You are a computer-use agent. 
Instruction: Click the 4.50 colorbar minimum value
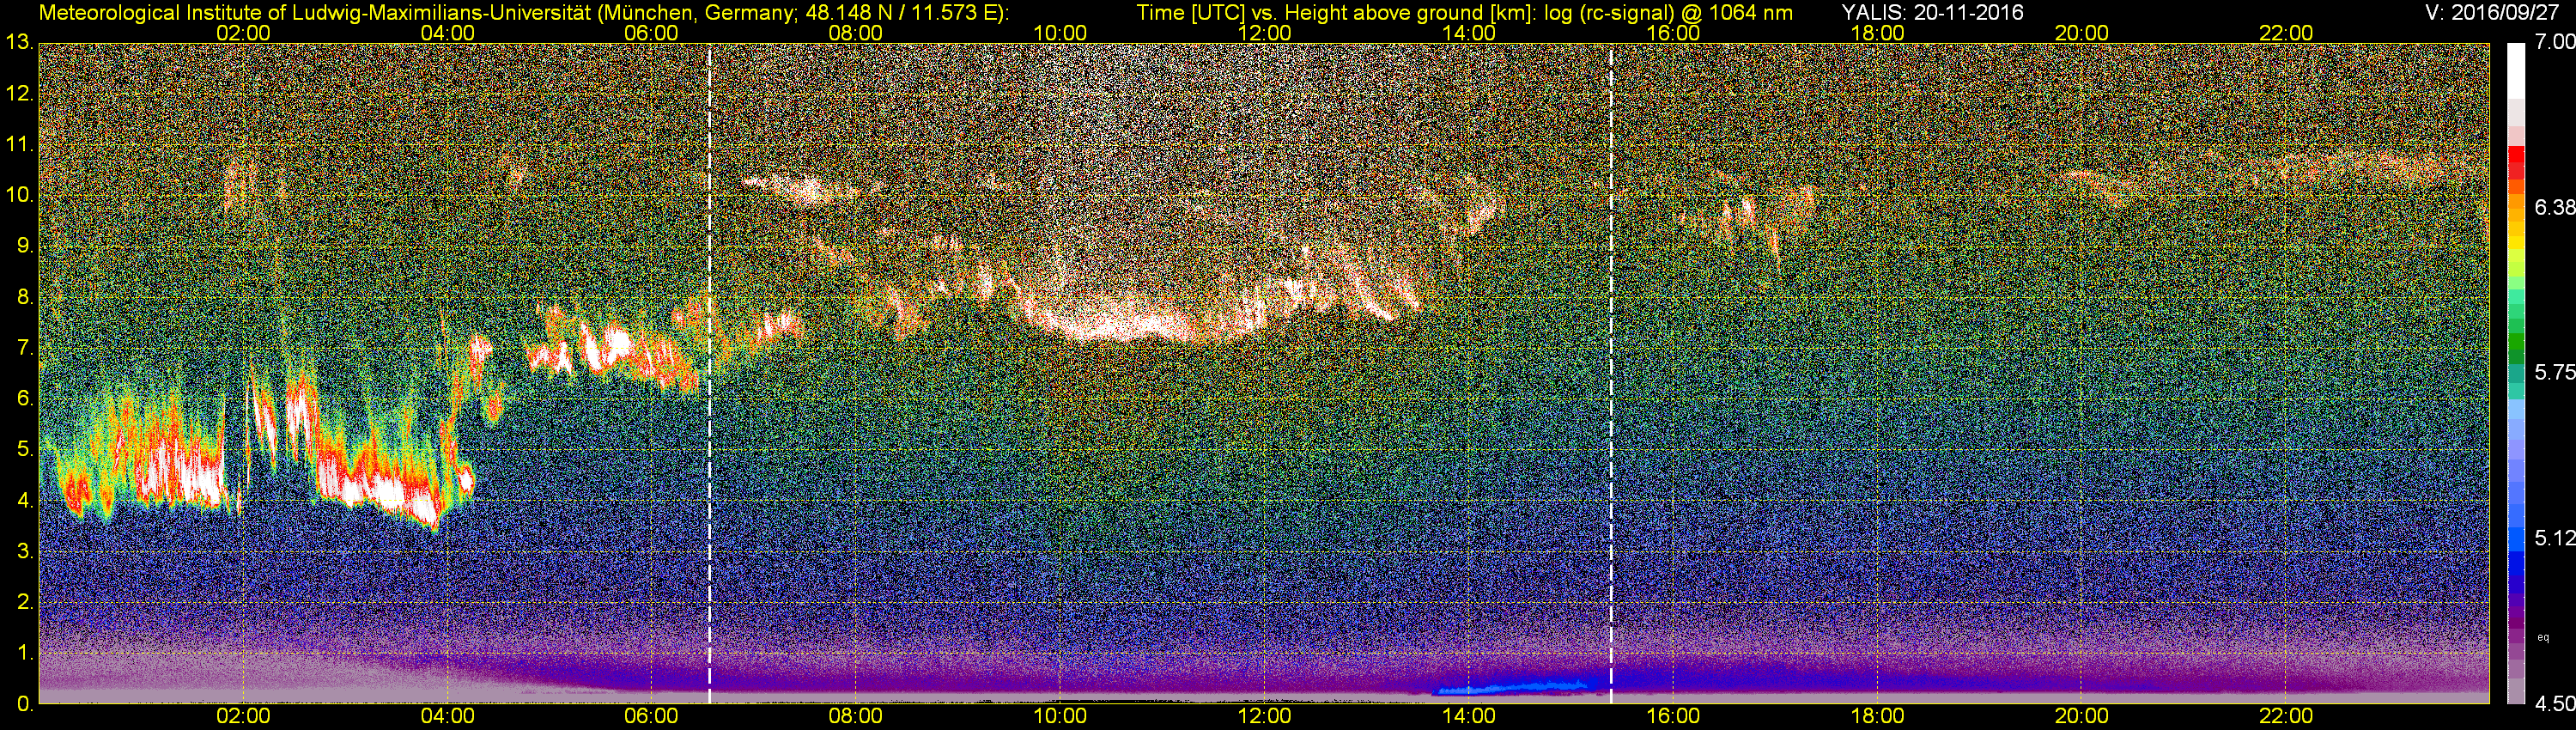point(2555,704)
